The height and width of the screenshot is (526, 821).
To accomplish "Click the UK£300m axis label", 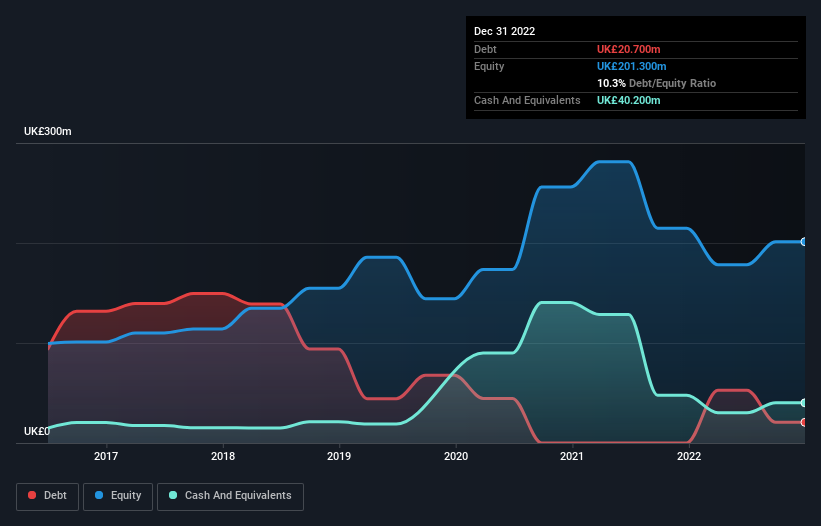I will pyautogui.click(x=48, y=131).
